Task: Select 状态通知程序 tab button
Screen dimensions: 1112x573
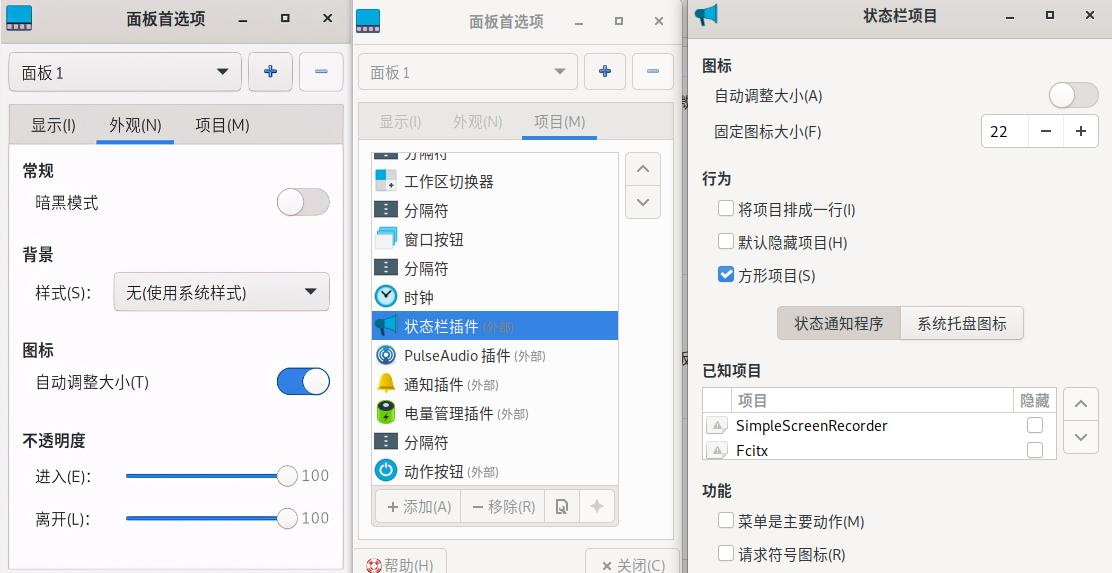Action: [x=839, y=323]
